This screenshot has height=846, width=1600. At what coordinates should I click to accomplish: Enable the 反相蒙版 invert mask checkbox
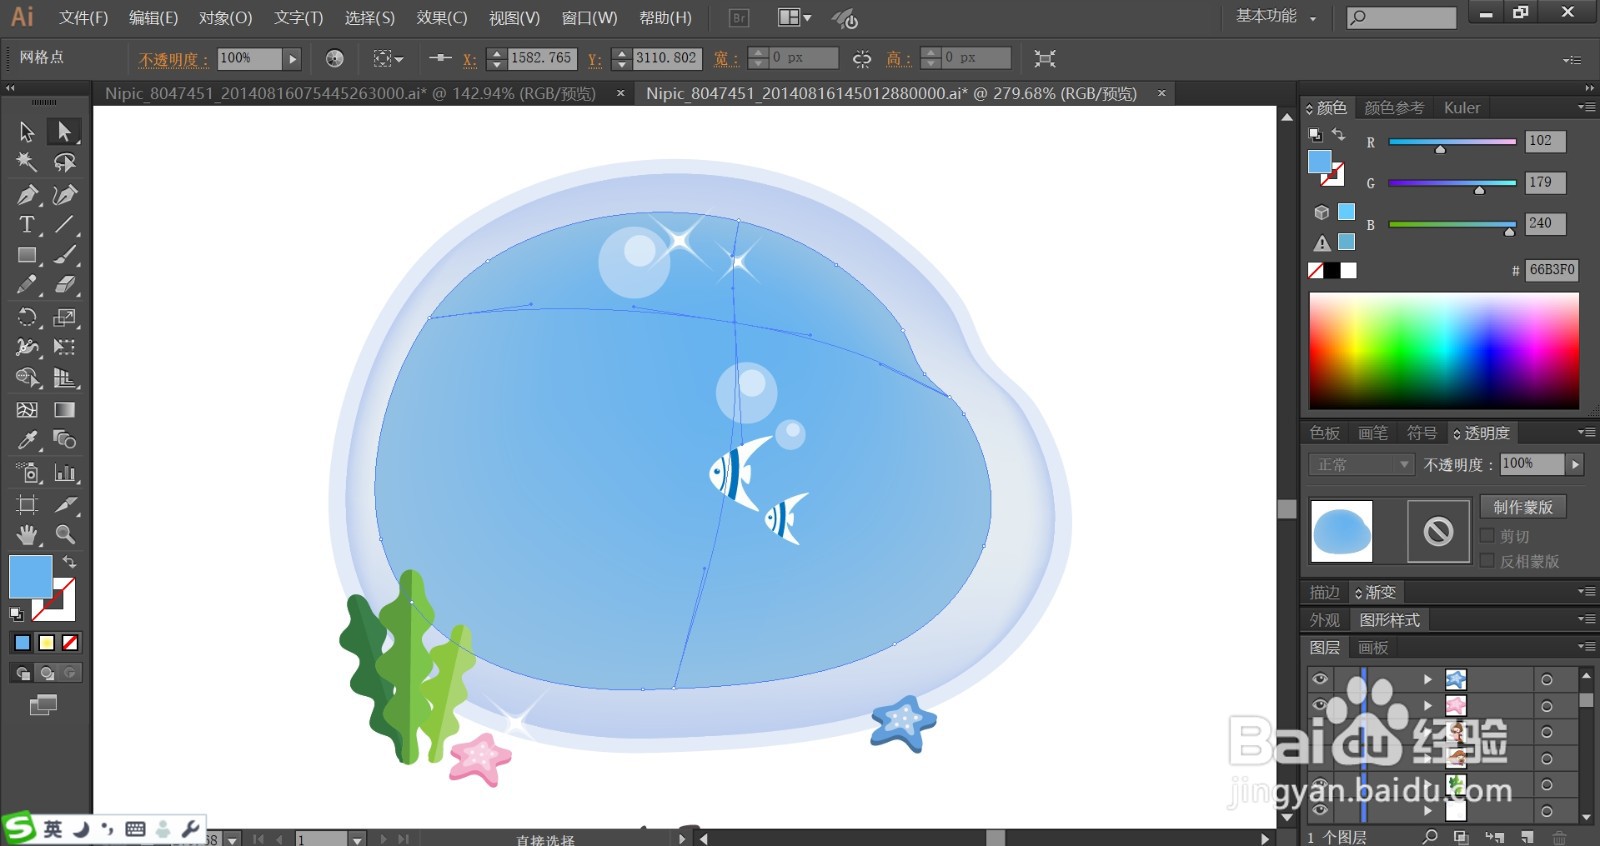coord(1487,561)
